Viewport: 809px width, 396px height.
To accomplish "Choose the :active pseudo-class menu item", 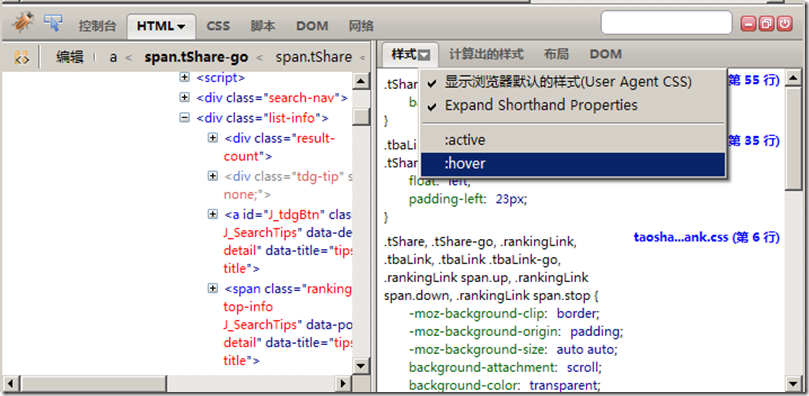I will tap(573, 140).
